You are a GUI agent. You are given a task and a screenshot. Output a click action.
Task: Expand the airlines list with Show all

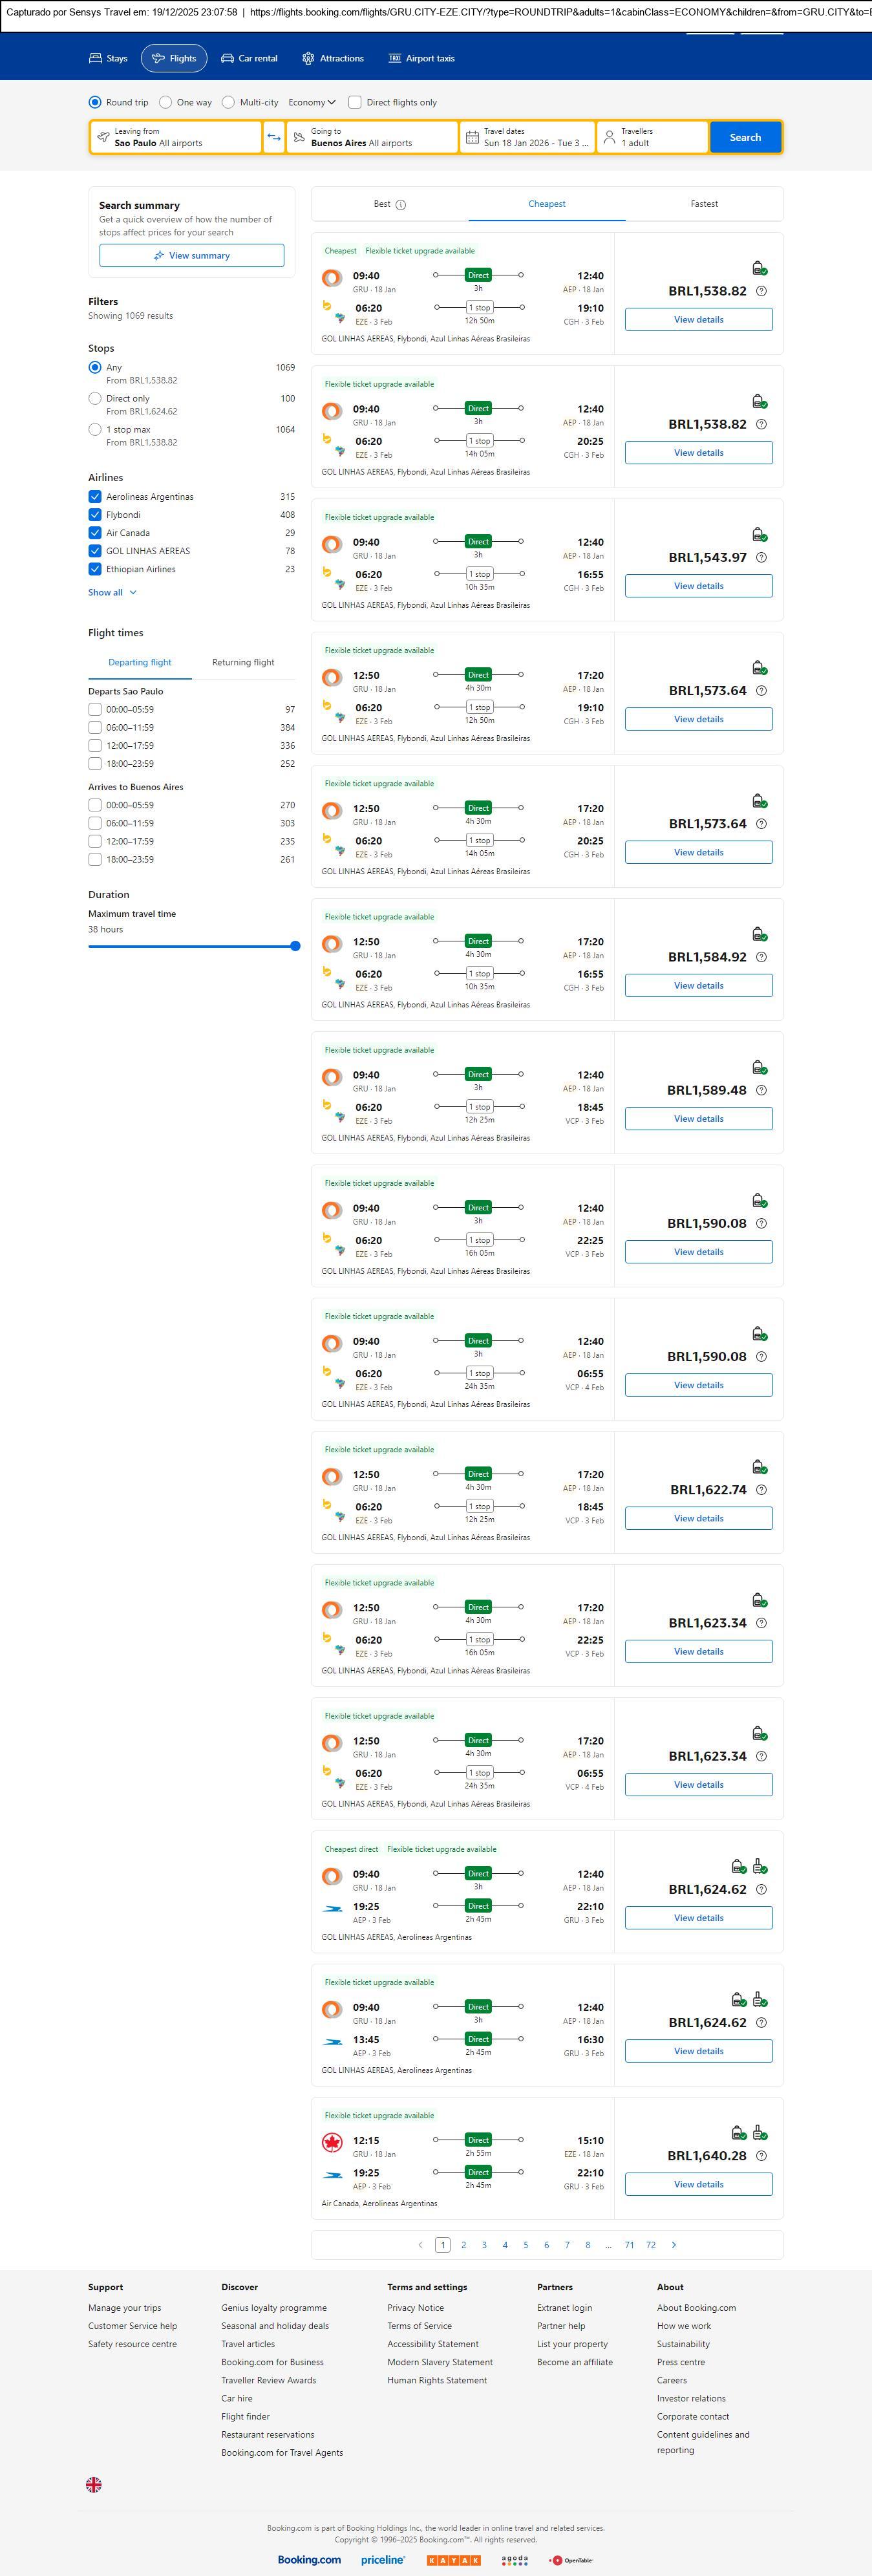click(x=112, y=593)
